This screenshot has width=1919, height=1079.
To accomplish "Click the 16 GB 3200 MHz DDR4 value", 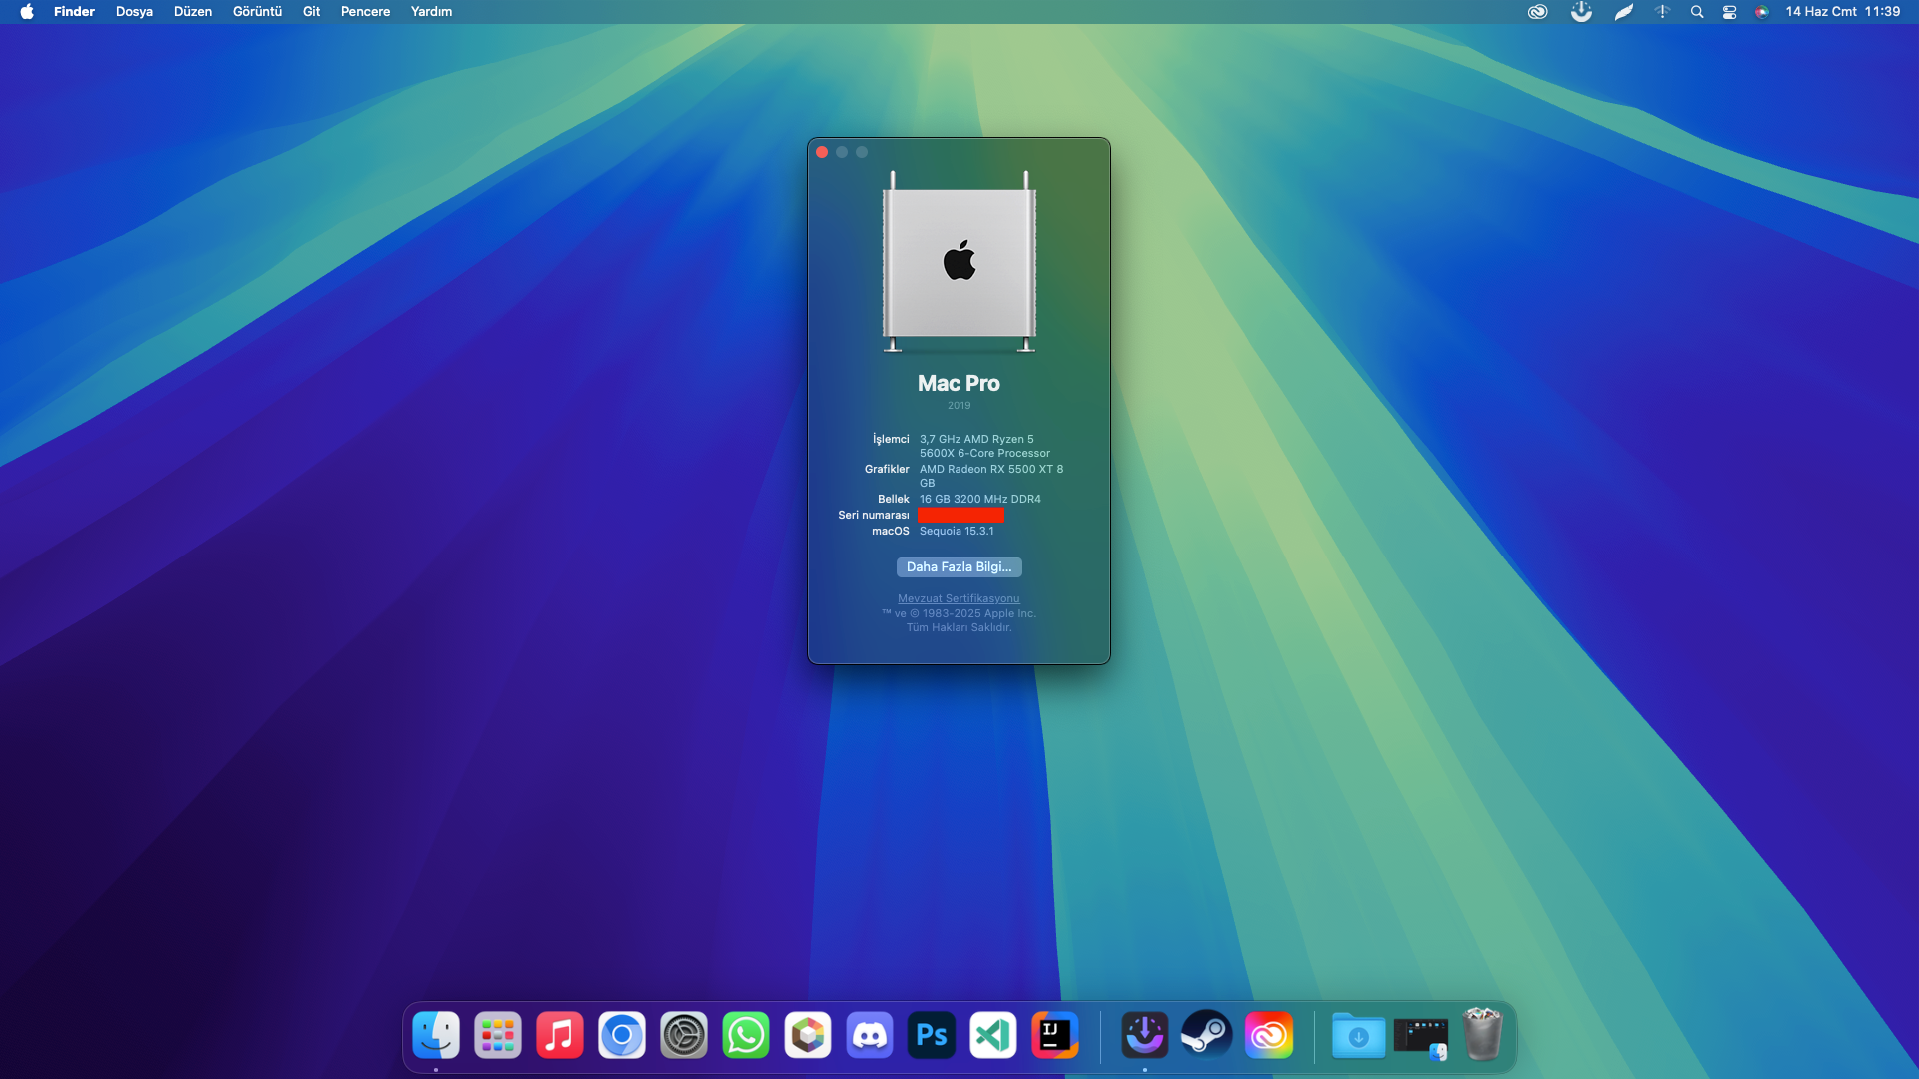I will click(x=980, y=500).
